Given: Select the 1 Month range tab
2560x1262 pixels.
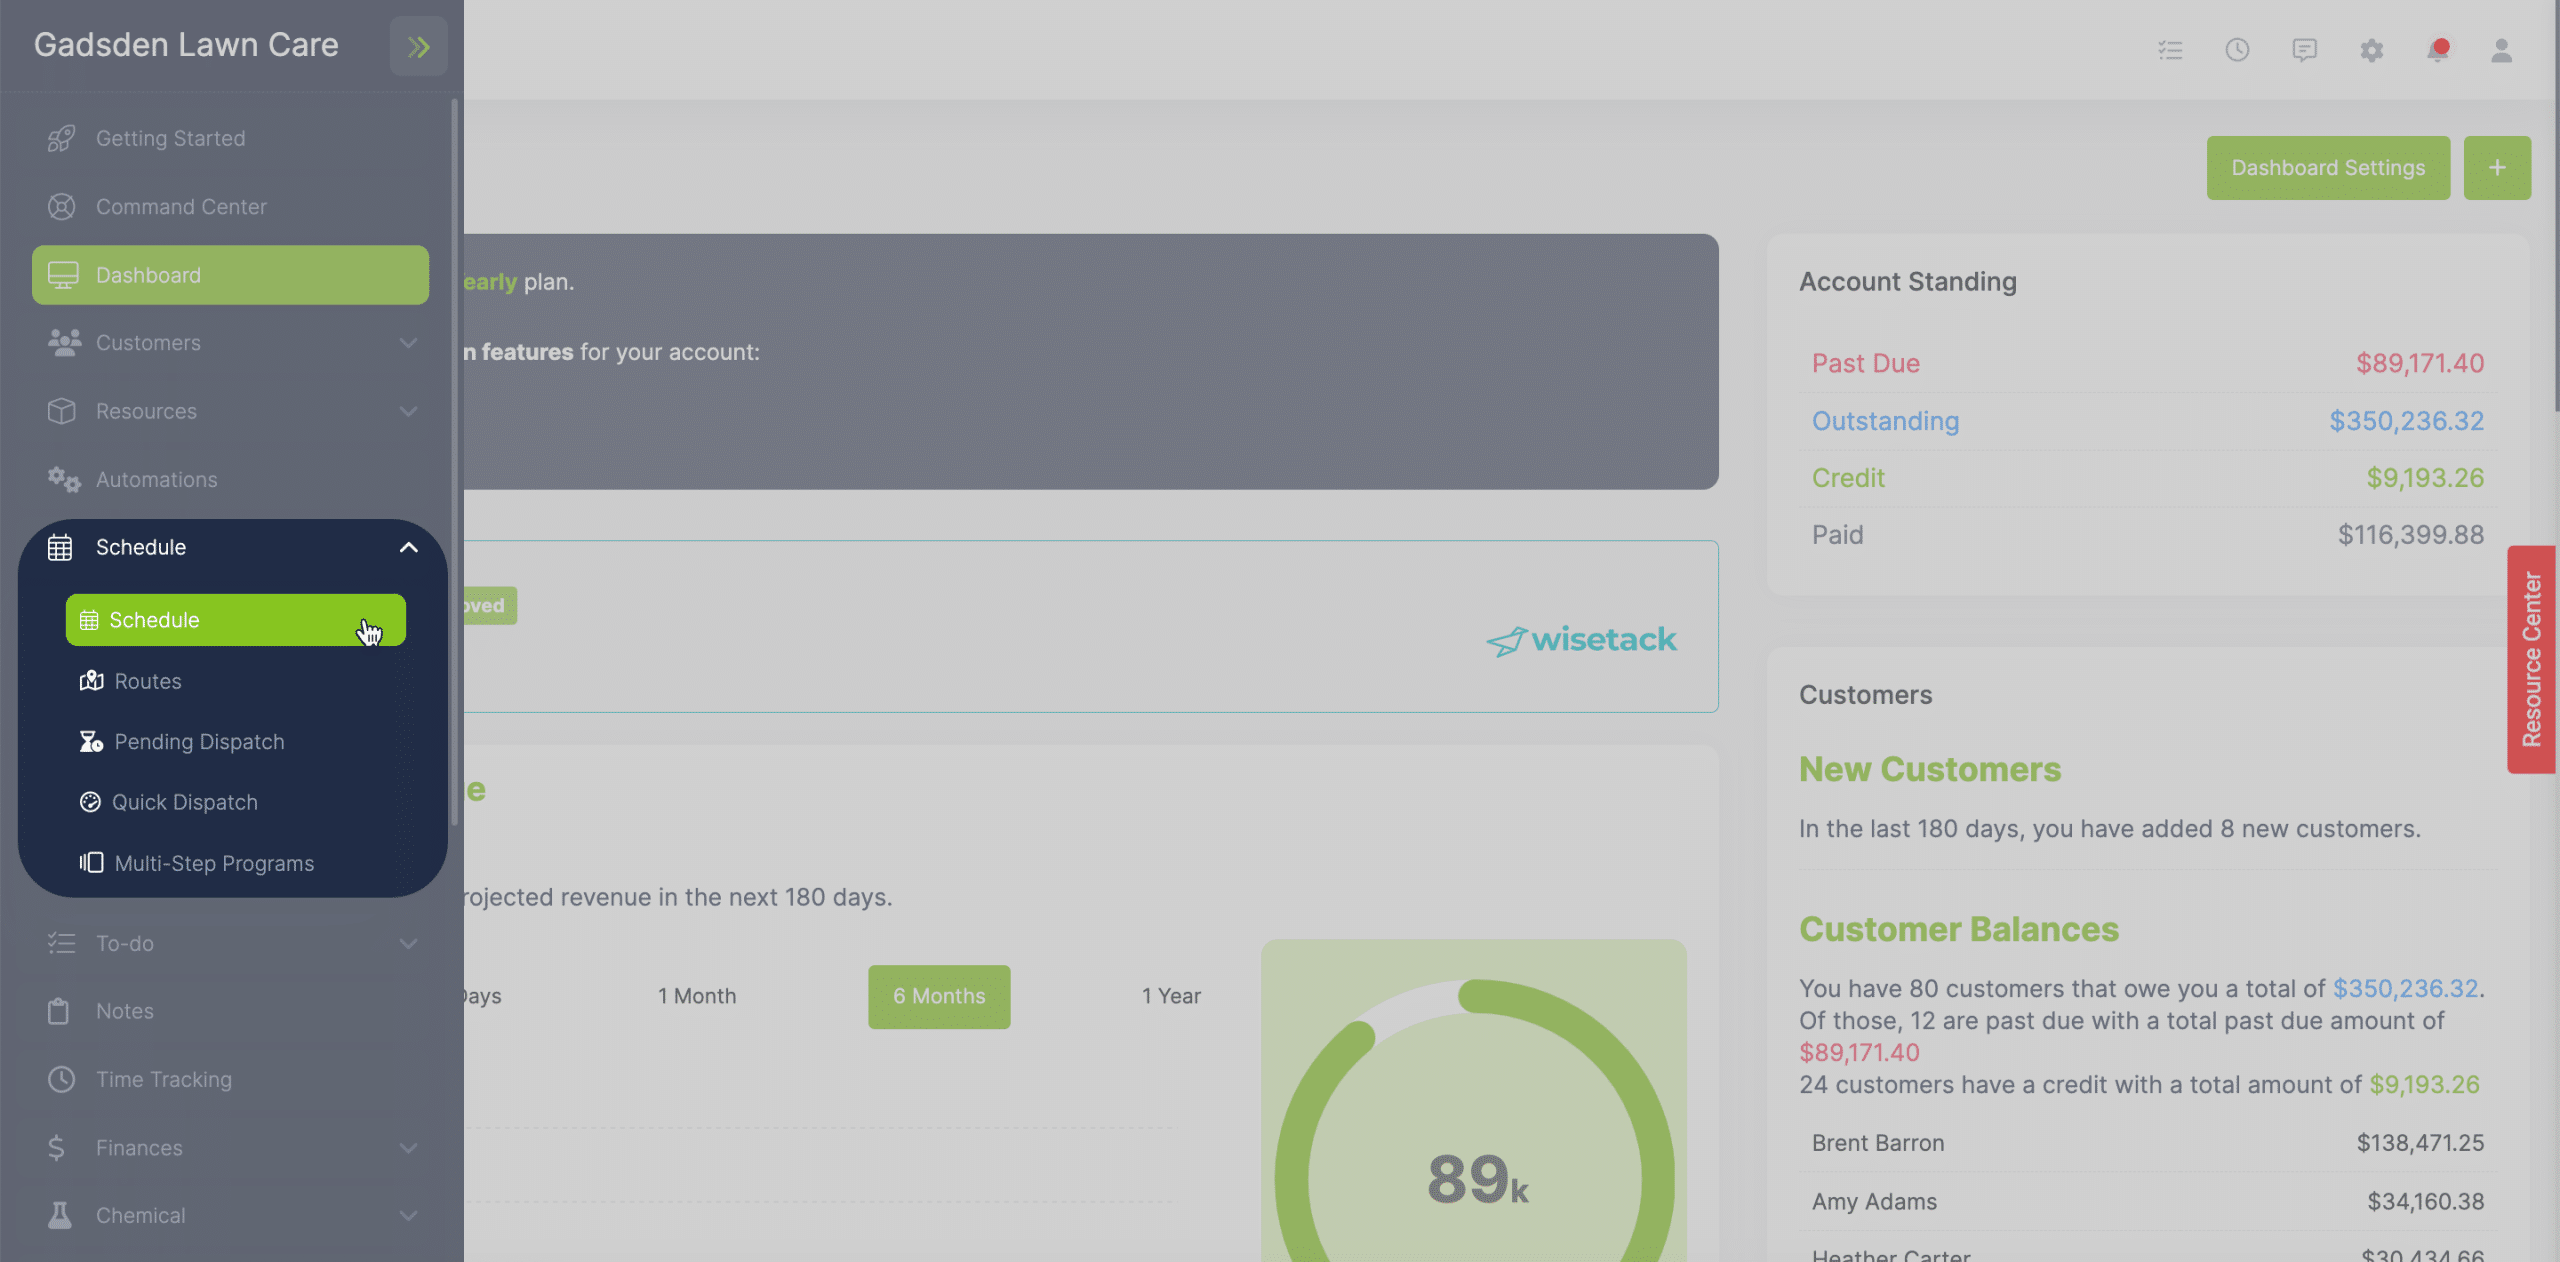Looking at the screenshot, I should 697,996.
